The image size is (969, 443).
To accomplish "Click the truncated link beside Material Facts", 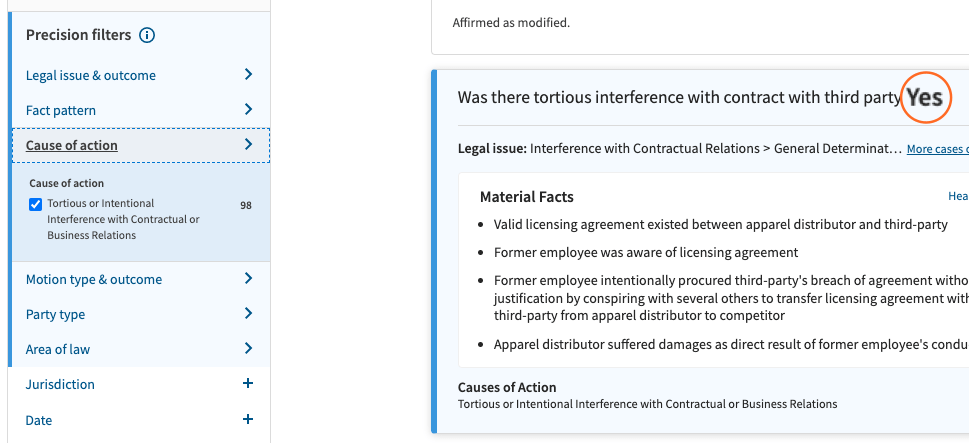I will (x=958, y=198).
